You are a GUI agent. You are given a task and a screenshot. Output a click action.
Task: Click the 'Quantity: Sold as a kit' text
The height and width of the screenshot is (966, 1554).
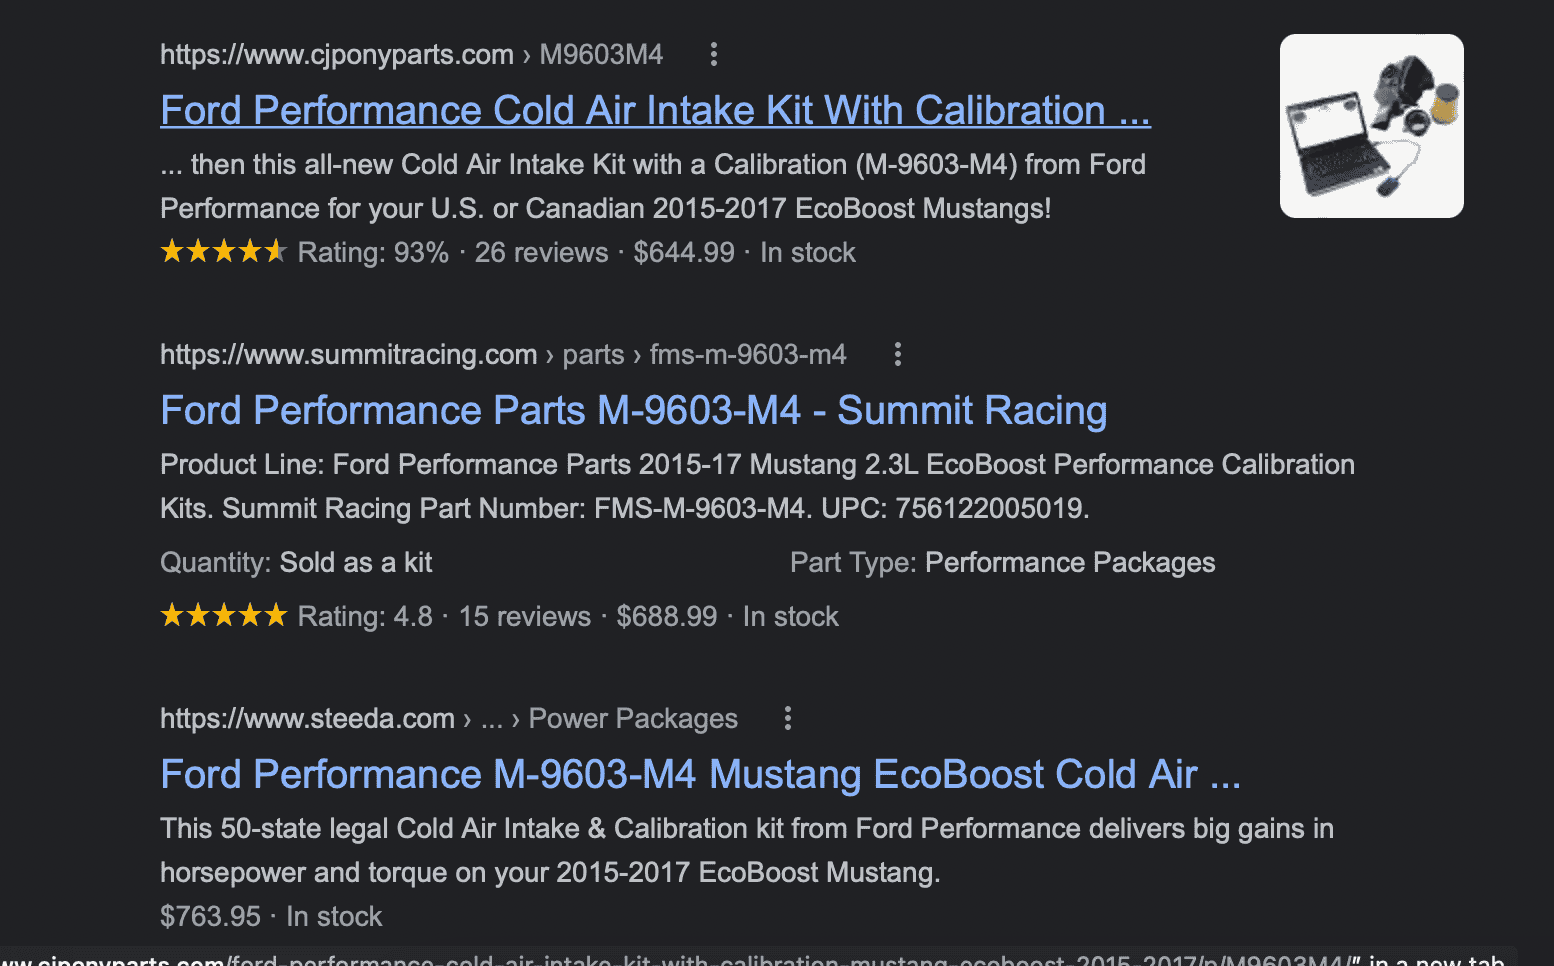(296, 562)
